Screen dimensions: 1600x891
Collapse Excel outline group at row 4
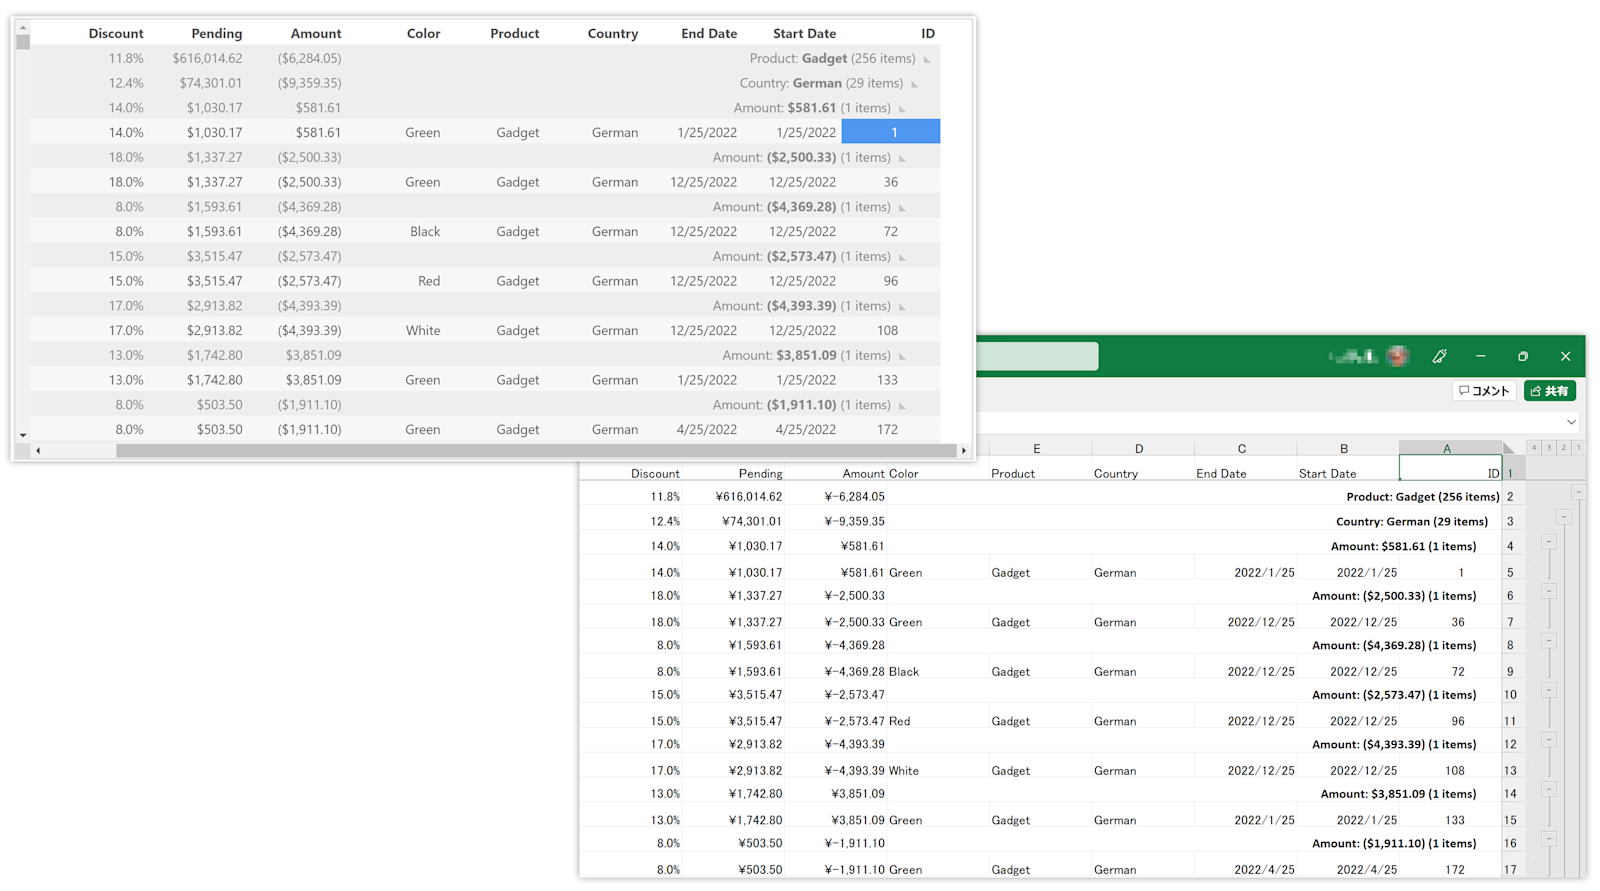click(1549, 542)
